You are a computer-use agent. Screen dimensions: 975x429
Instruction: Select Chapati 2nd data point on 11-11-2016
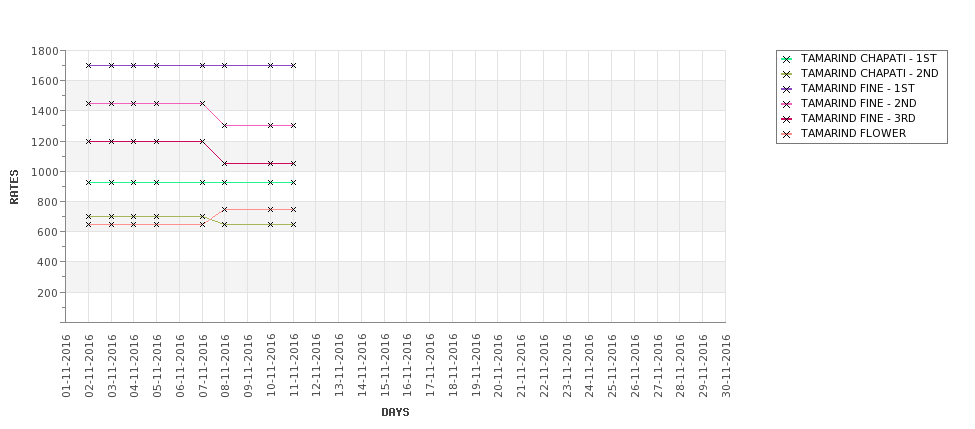pos(293,224)
